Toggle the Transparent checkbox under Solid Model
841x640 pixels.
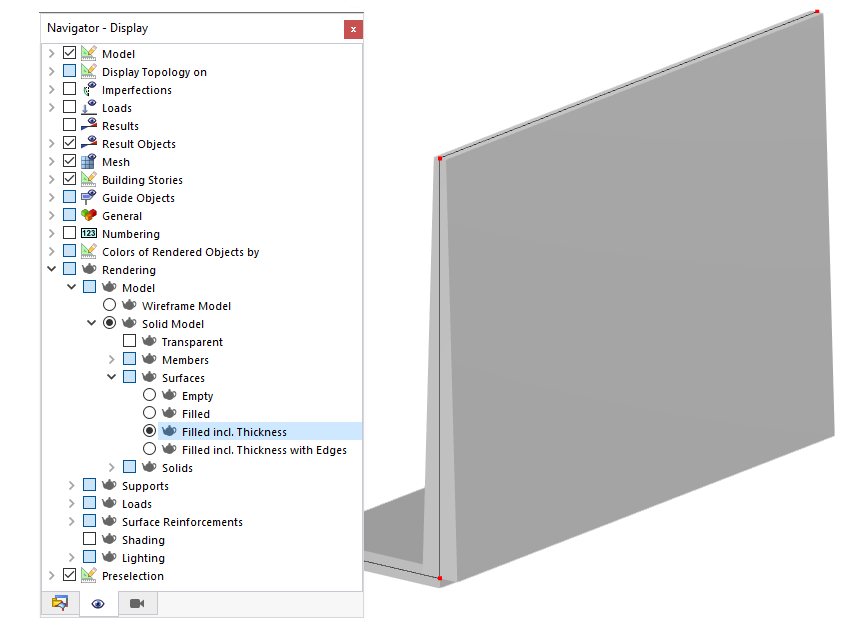point(129,340)
